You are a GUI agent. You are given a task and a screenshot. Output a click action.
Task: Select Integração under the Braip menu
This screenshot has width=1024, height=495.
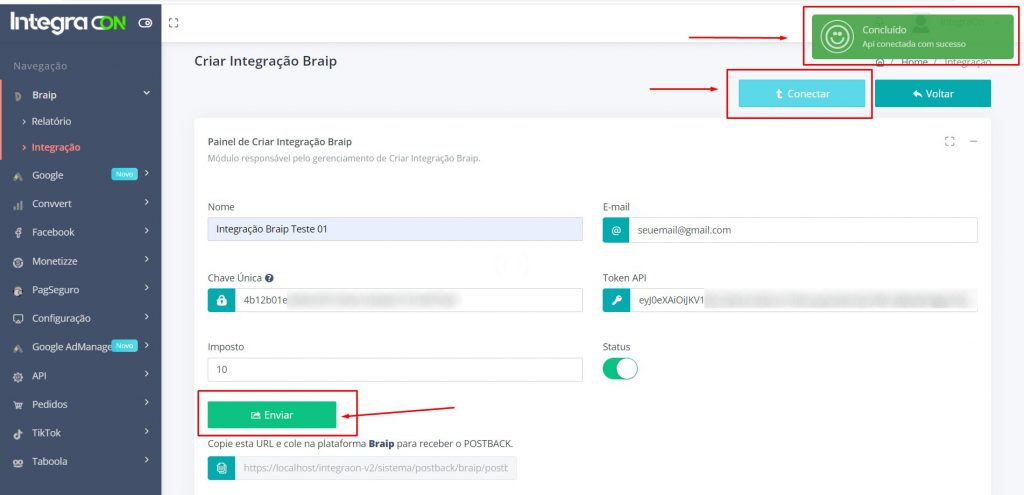click(55, 147)
